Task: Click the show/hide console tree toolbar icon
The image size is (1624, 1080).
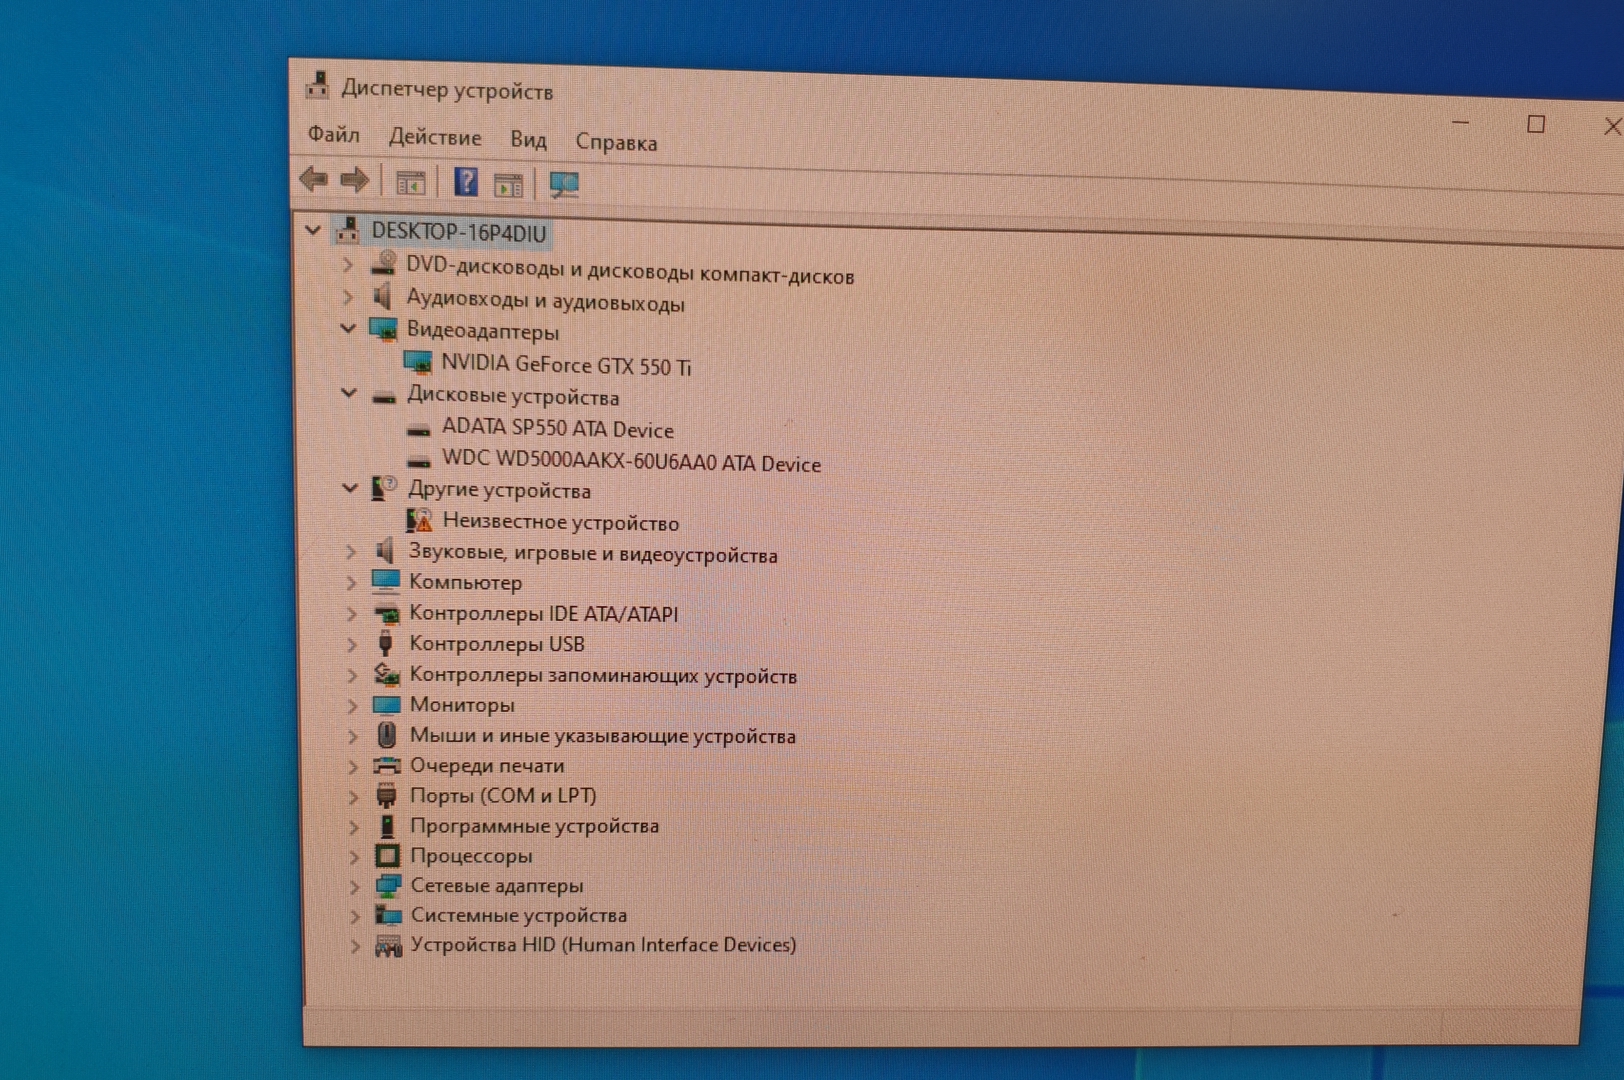Action: (x=411, y=183)
